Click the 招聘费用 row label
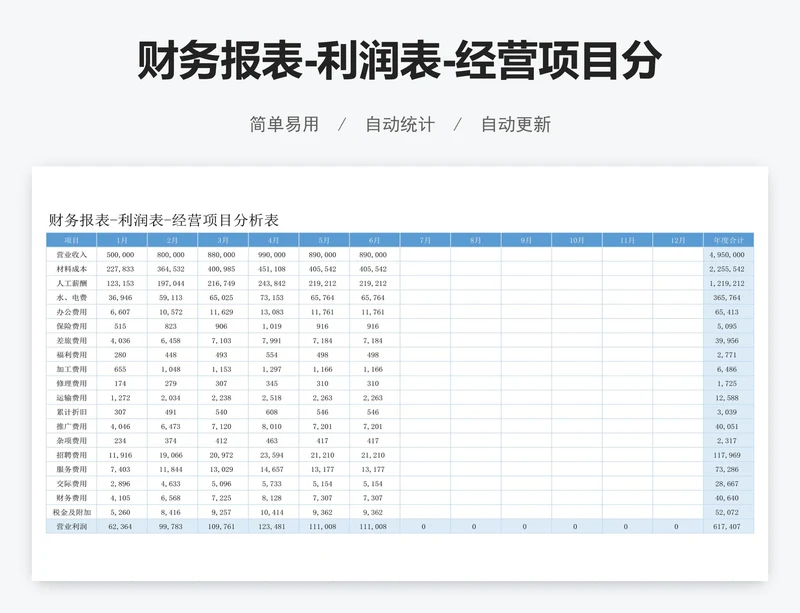 click(71, 455)
